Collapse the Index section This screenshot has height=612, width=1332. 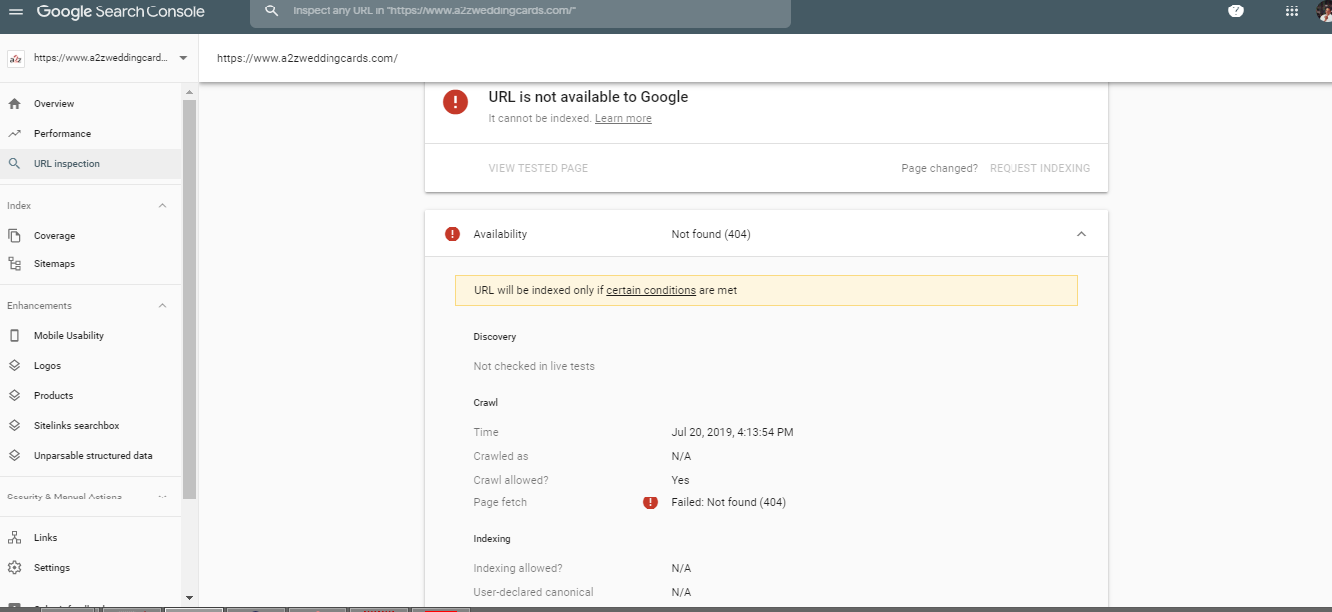[x=162, y=206]
